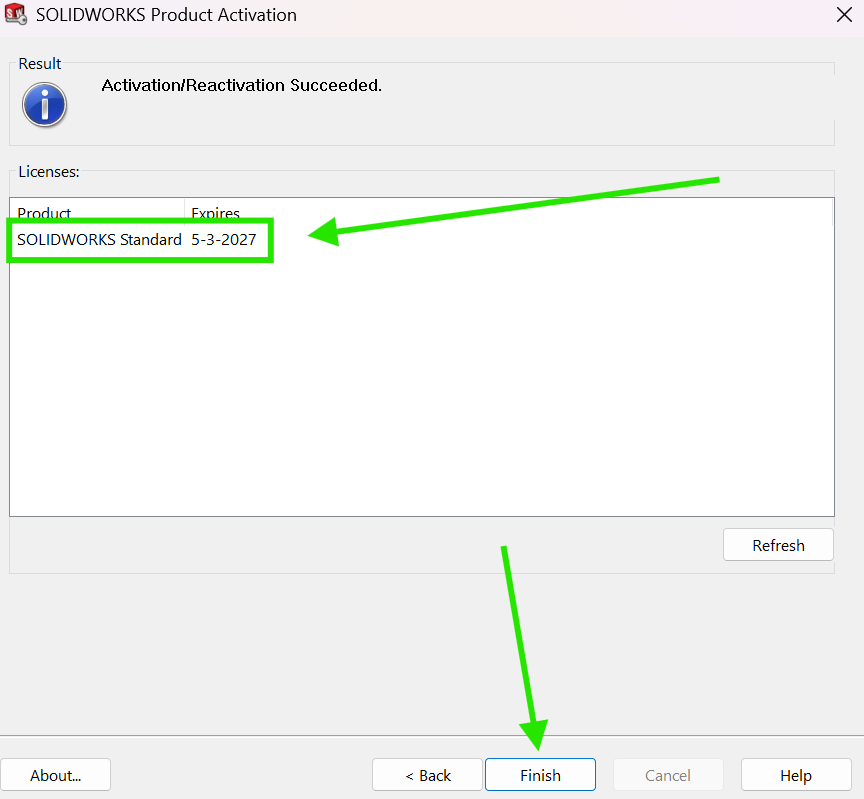Refresh the licenses list
This screenshot has height=799, width=864.
[x=778, y=545]
